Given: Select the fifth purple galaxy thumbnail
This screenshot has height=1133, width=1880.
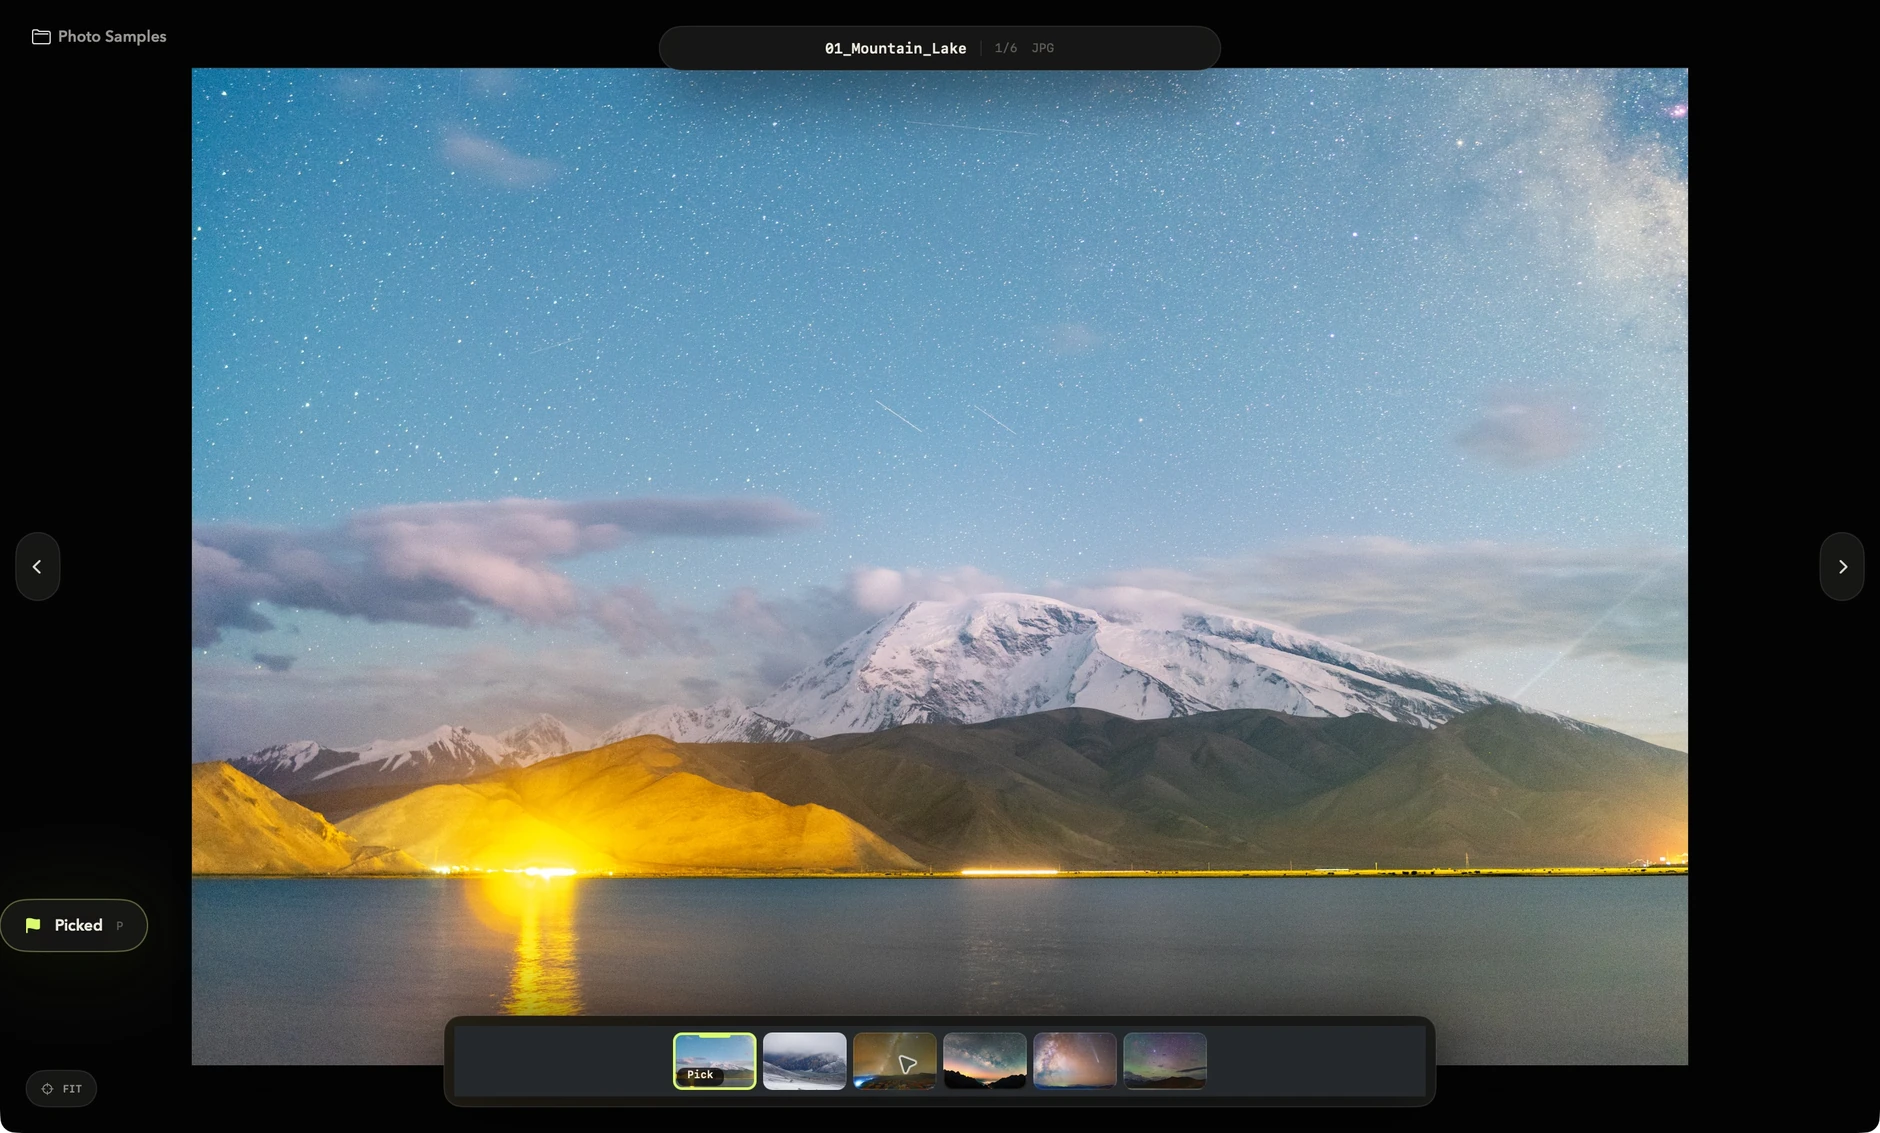Looking at the screenshot, I should tap(1075, 1061).
